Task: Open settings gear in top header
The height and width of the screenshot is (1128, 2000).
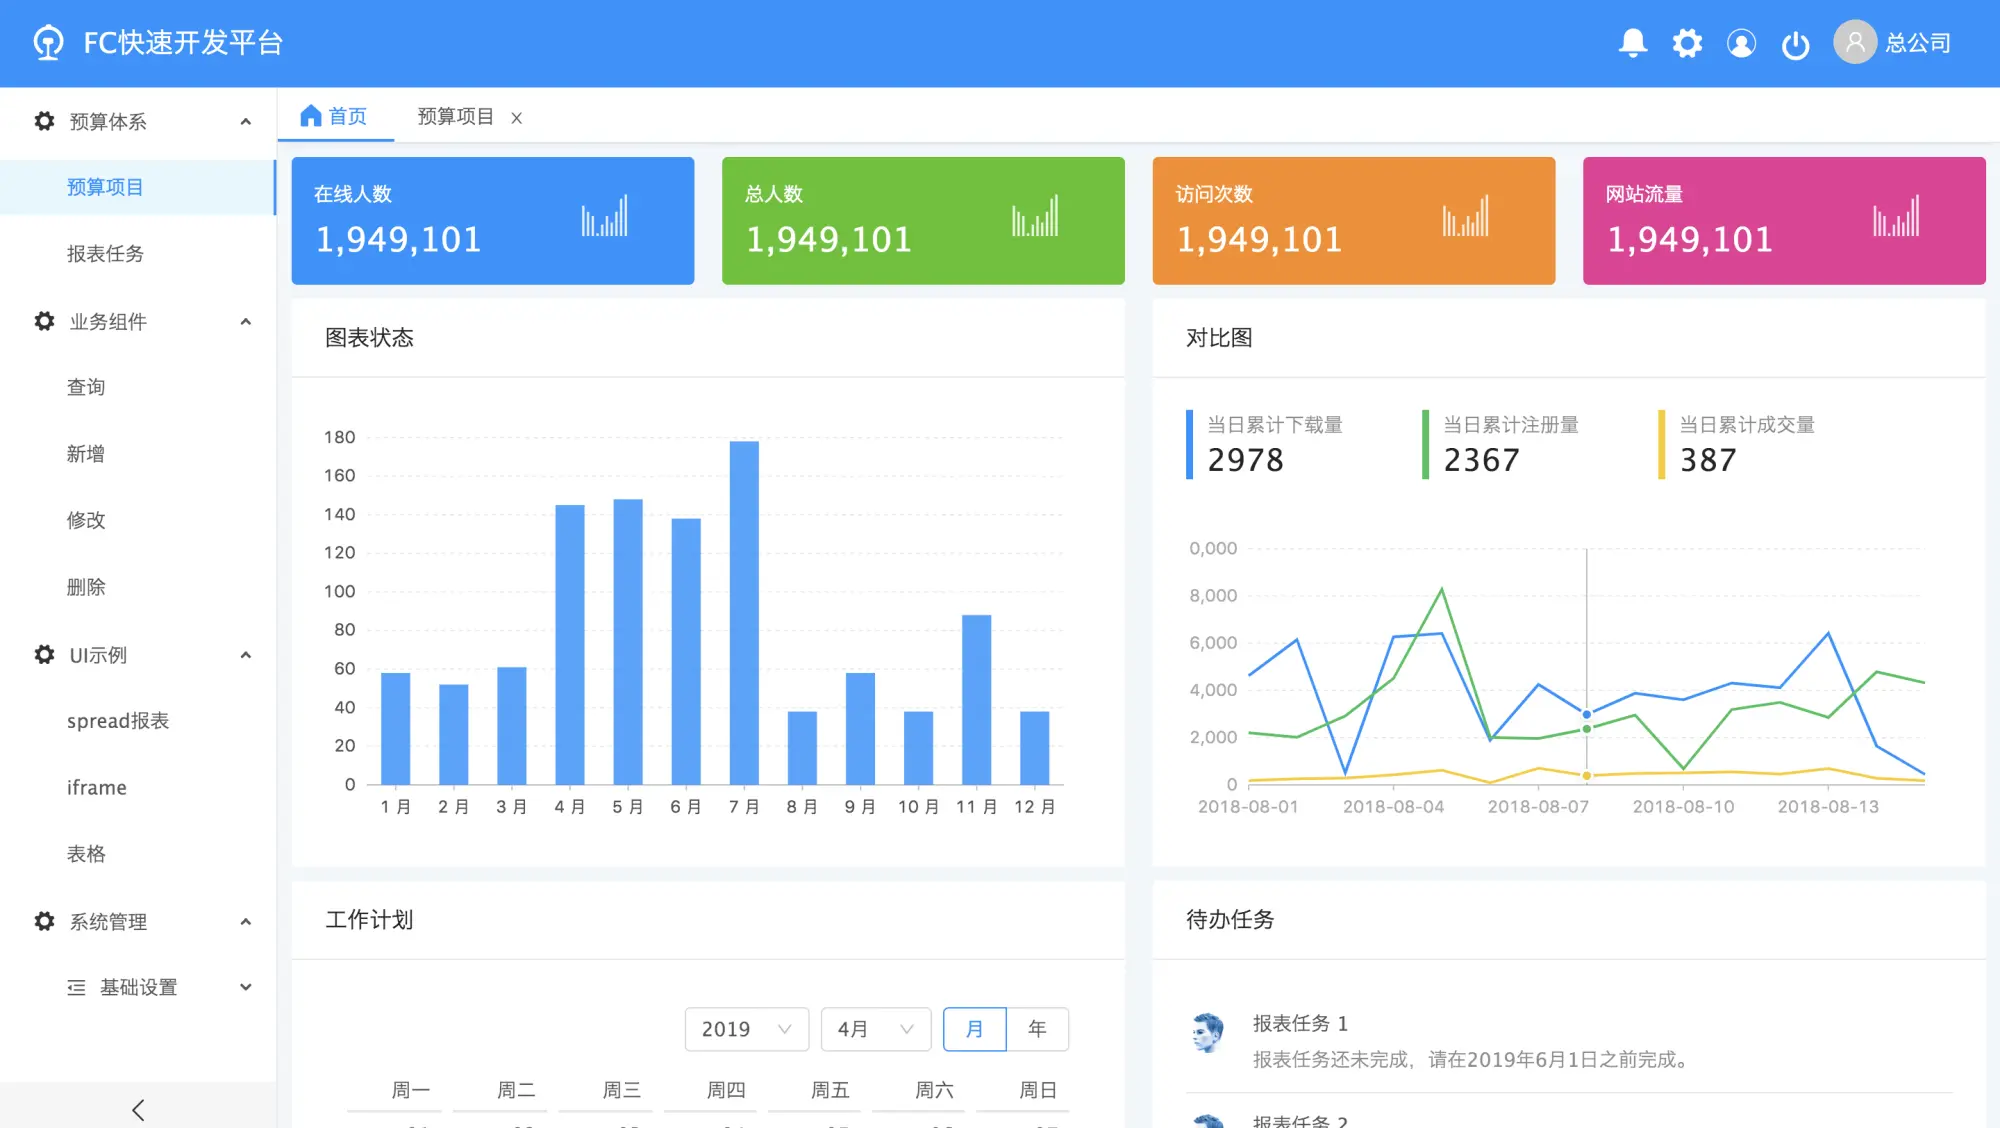Action: pyautogui.click(x=1687, y=43)
